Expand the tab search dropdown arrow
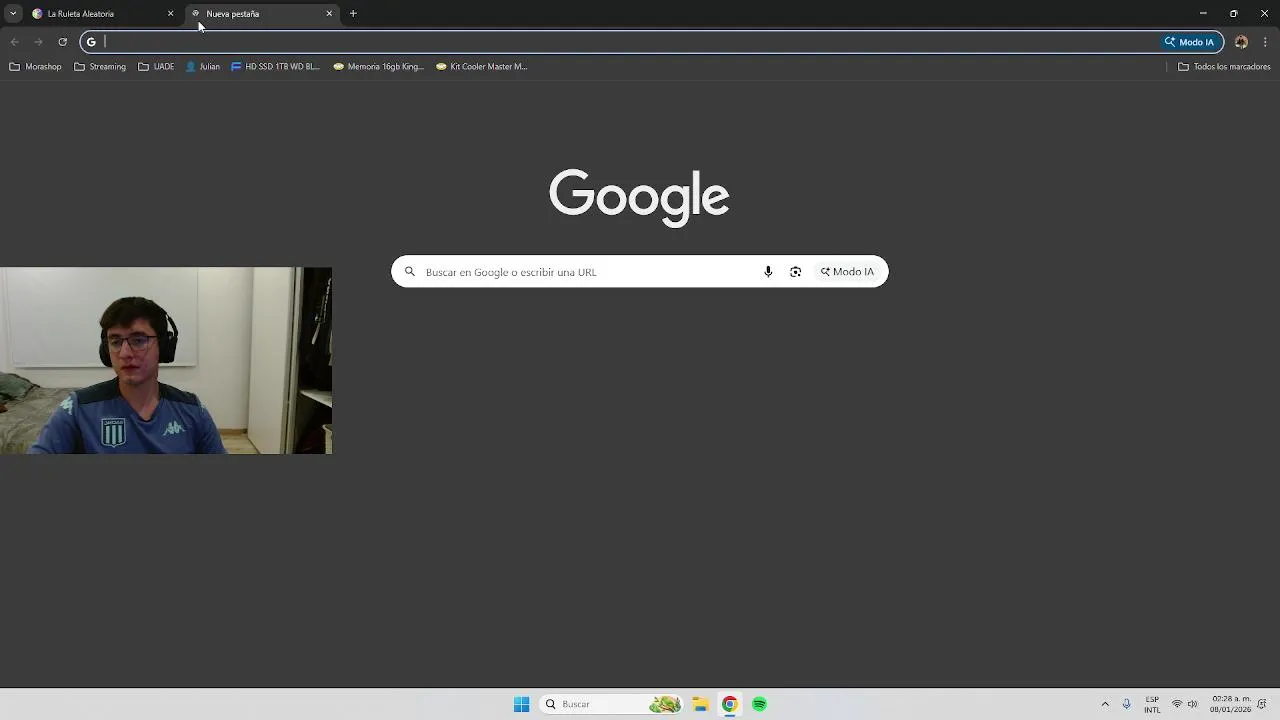 pos(13,14)
